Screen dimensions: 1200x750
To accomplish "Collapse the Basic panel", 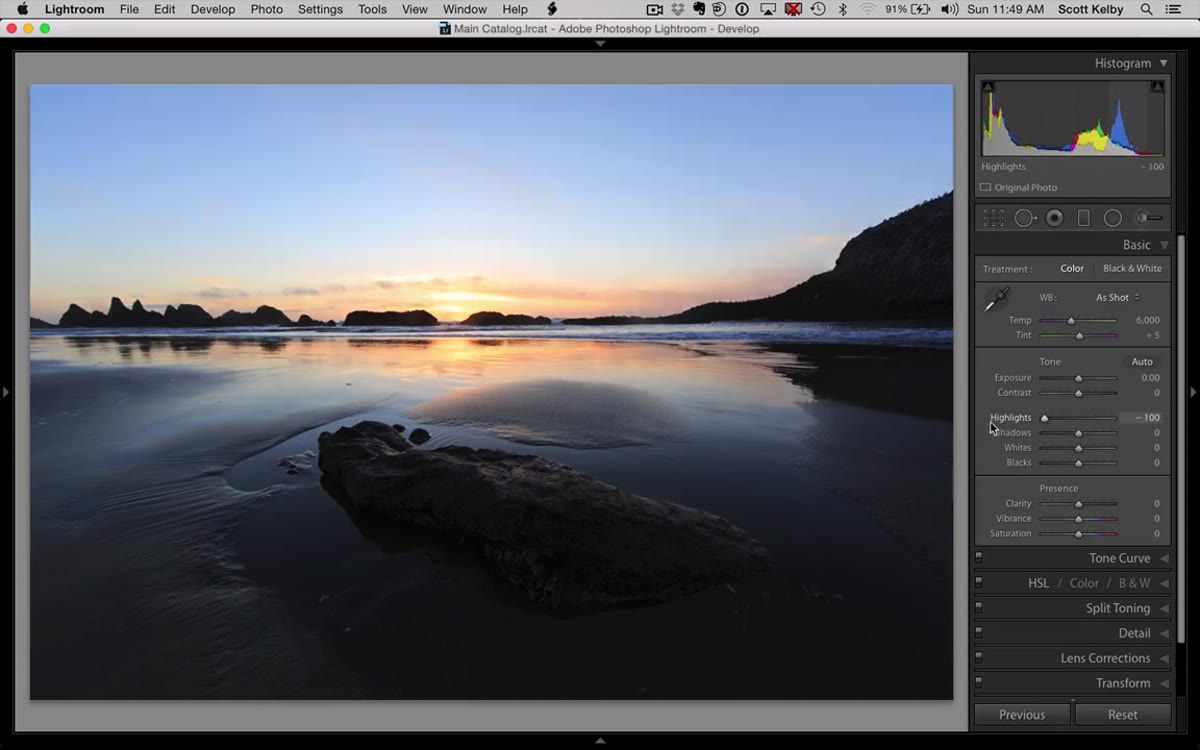I will (1163, 245).
